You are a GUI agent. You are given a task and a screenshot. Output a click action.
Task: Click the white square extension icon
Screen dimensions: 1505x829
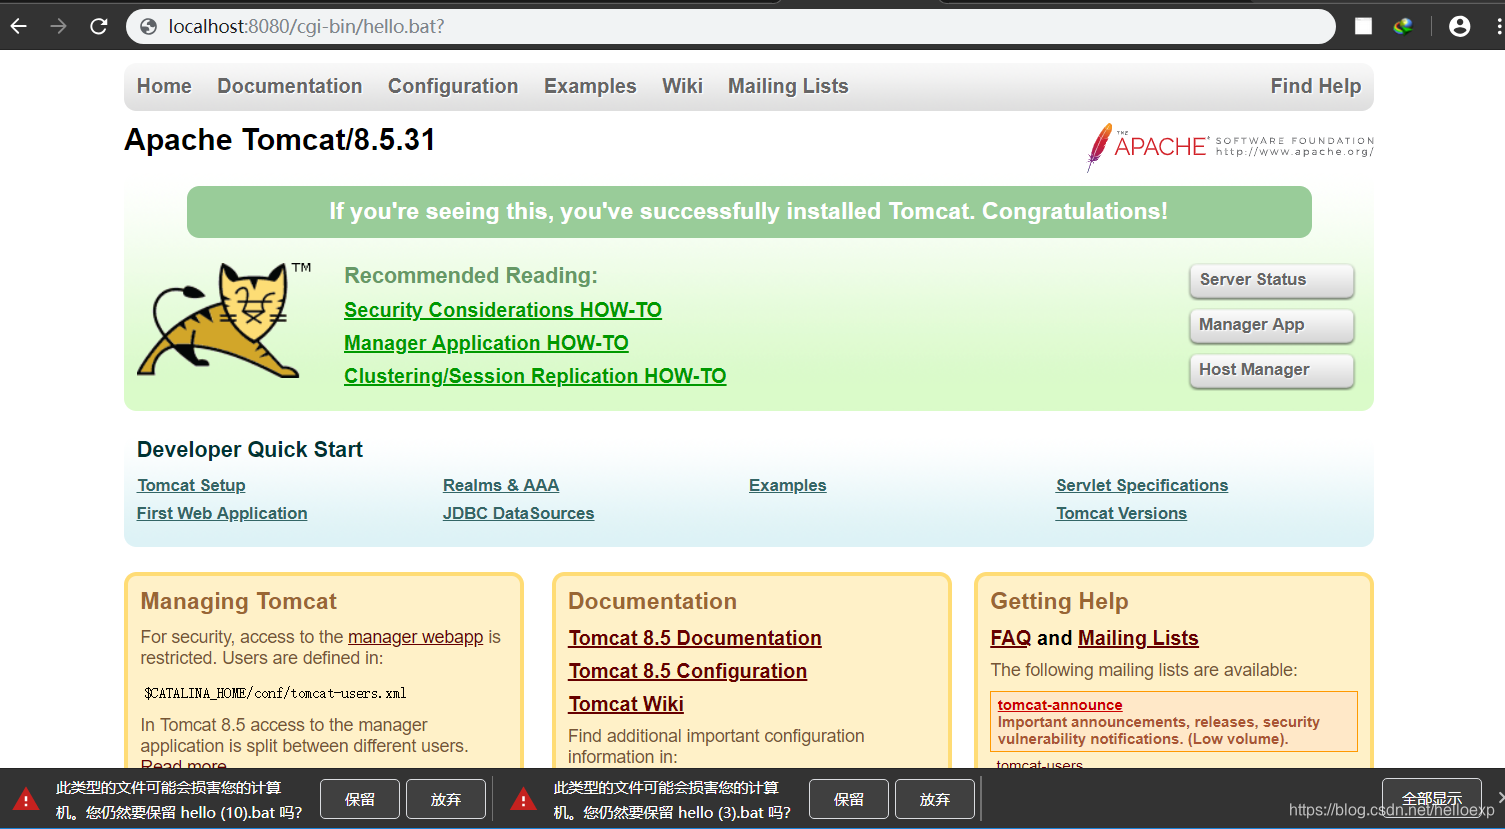pos(1363,26)
